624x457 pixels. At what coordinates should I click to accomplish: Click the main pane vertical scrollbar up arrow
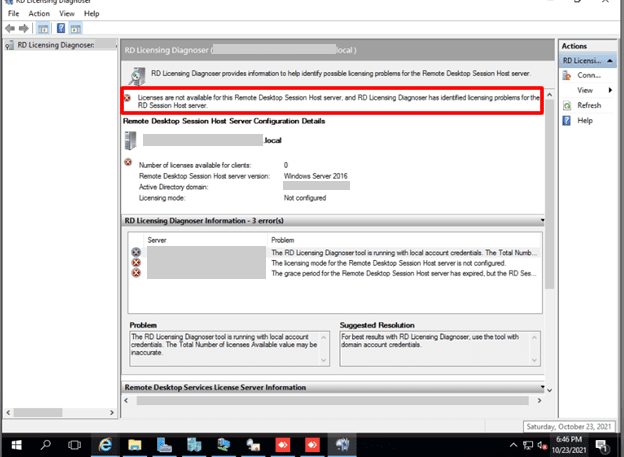550,95
